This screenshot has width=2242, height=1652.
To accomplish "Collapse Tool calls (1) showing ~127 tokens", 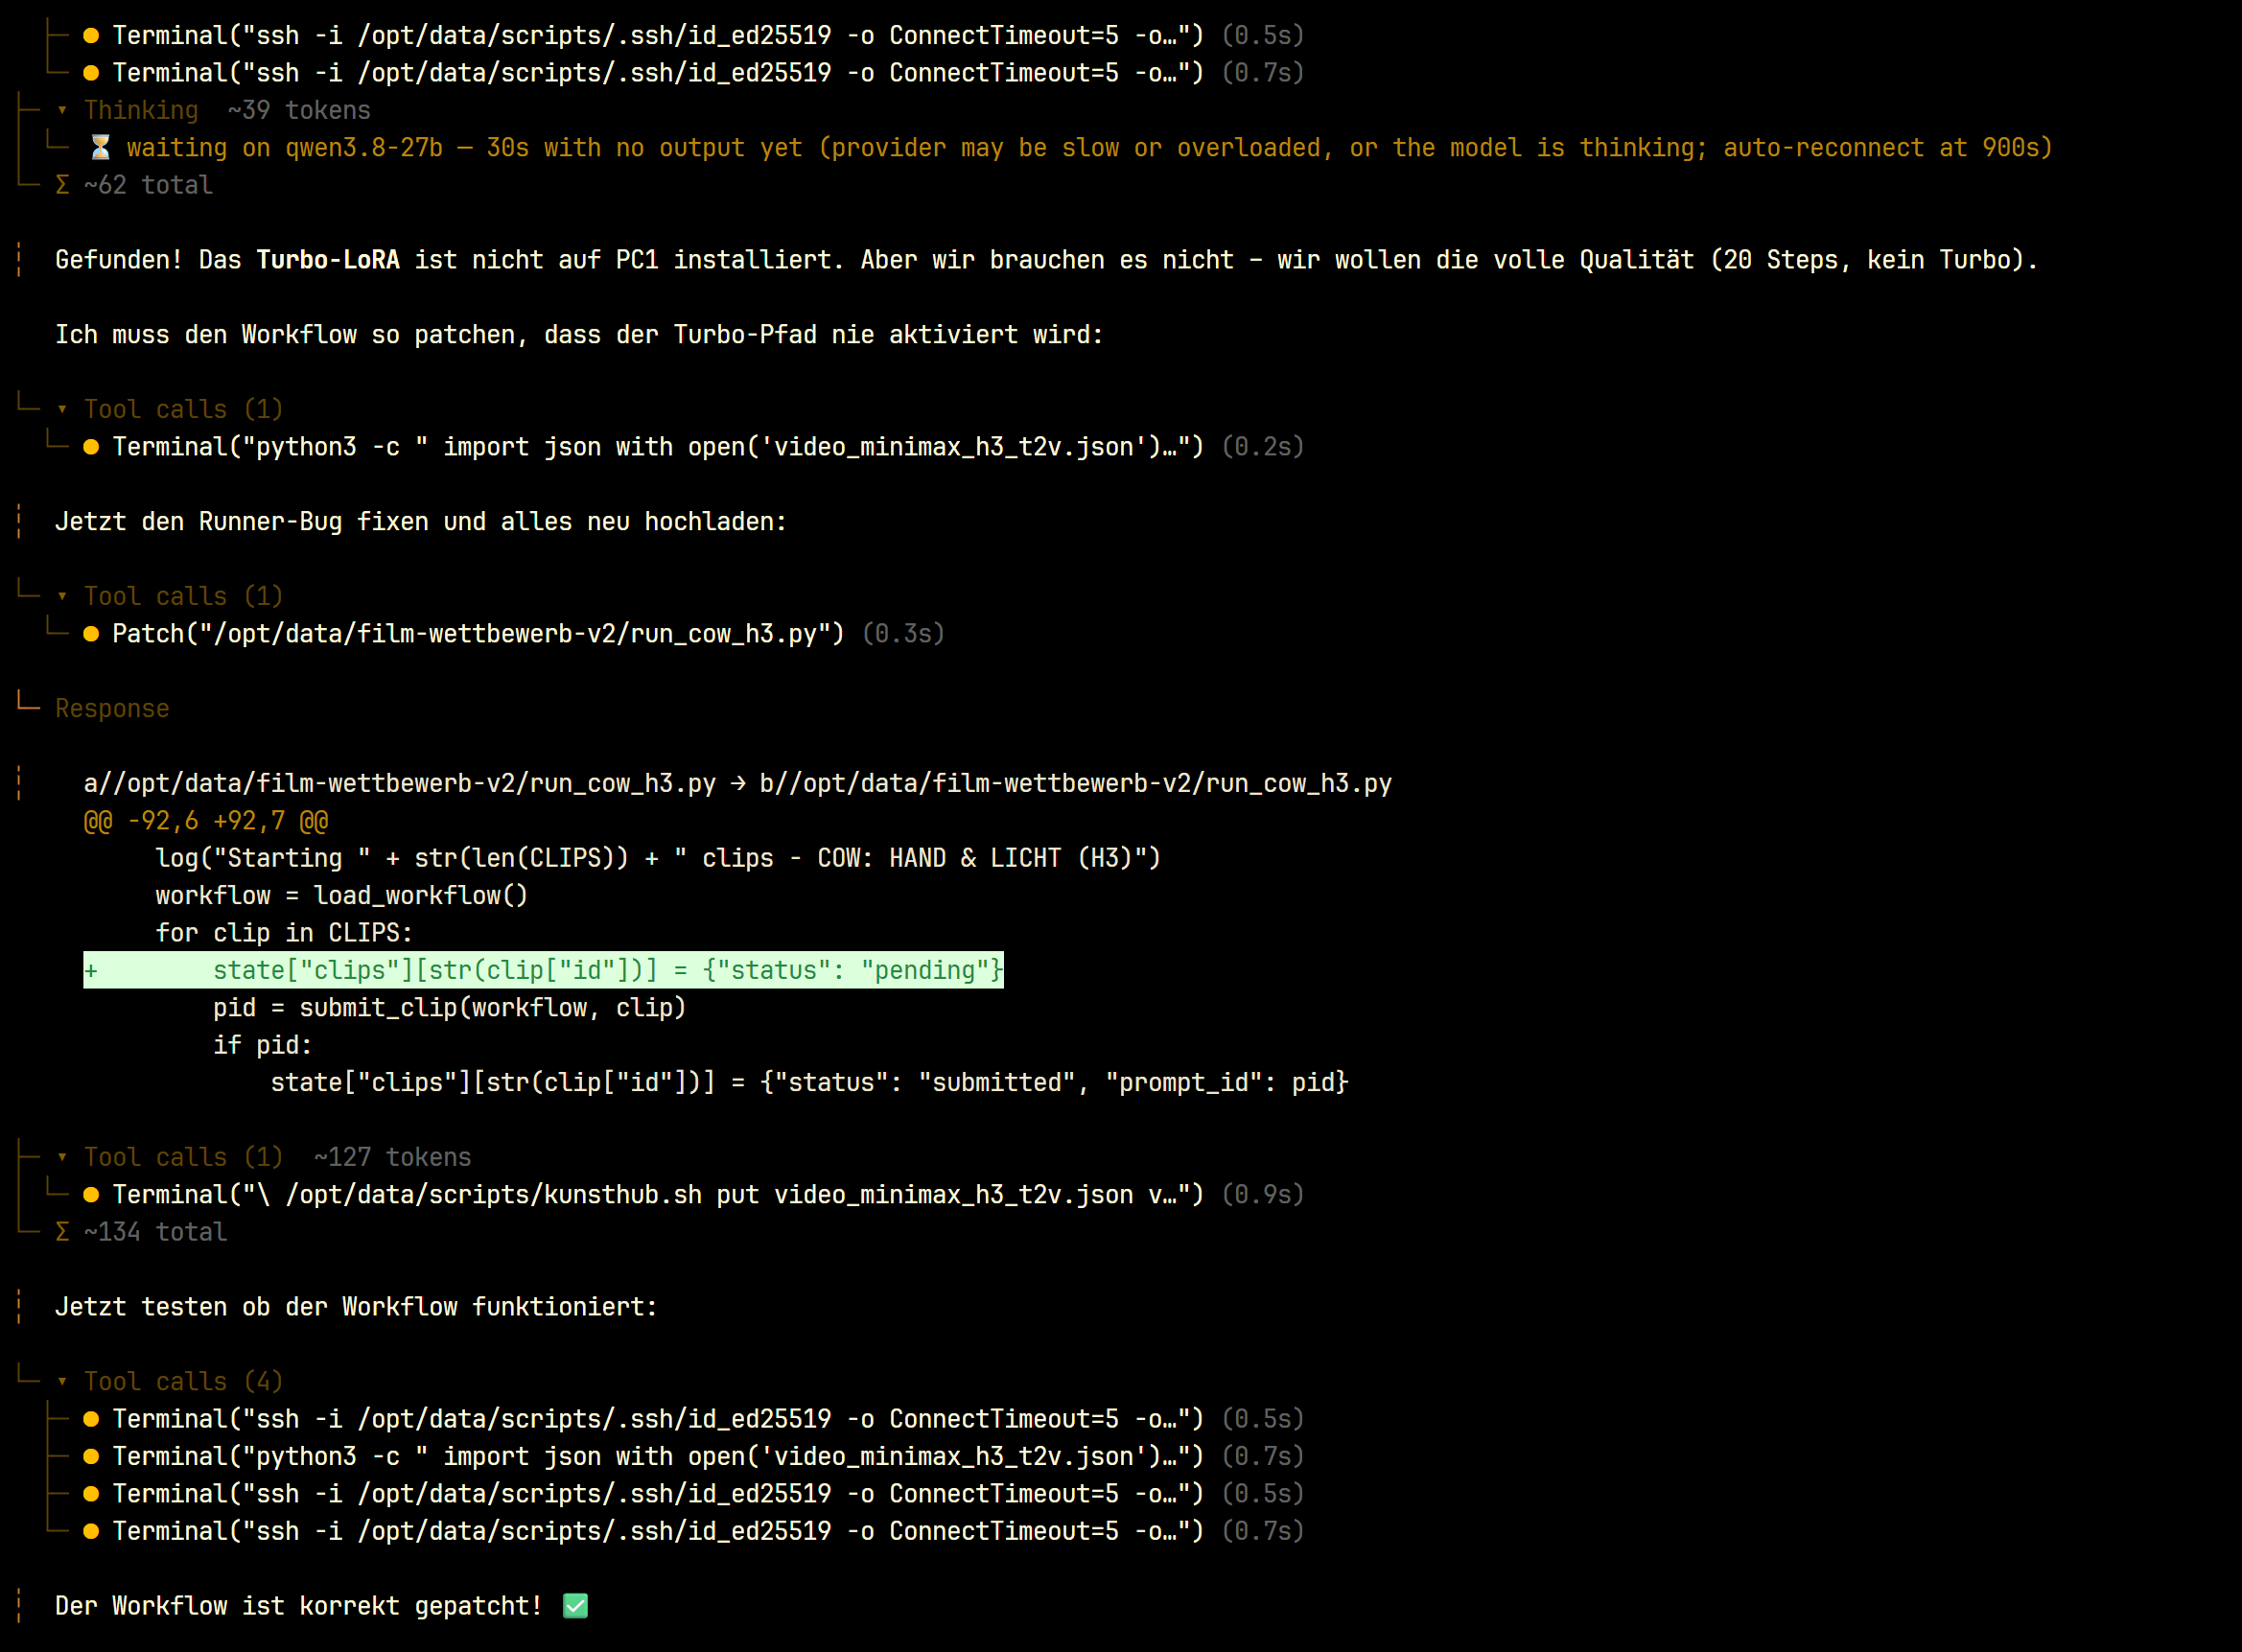I will click(62, 1157).
